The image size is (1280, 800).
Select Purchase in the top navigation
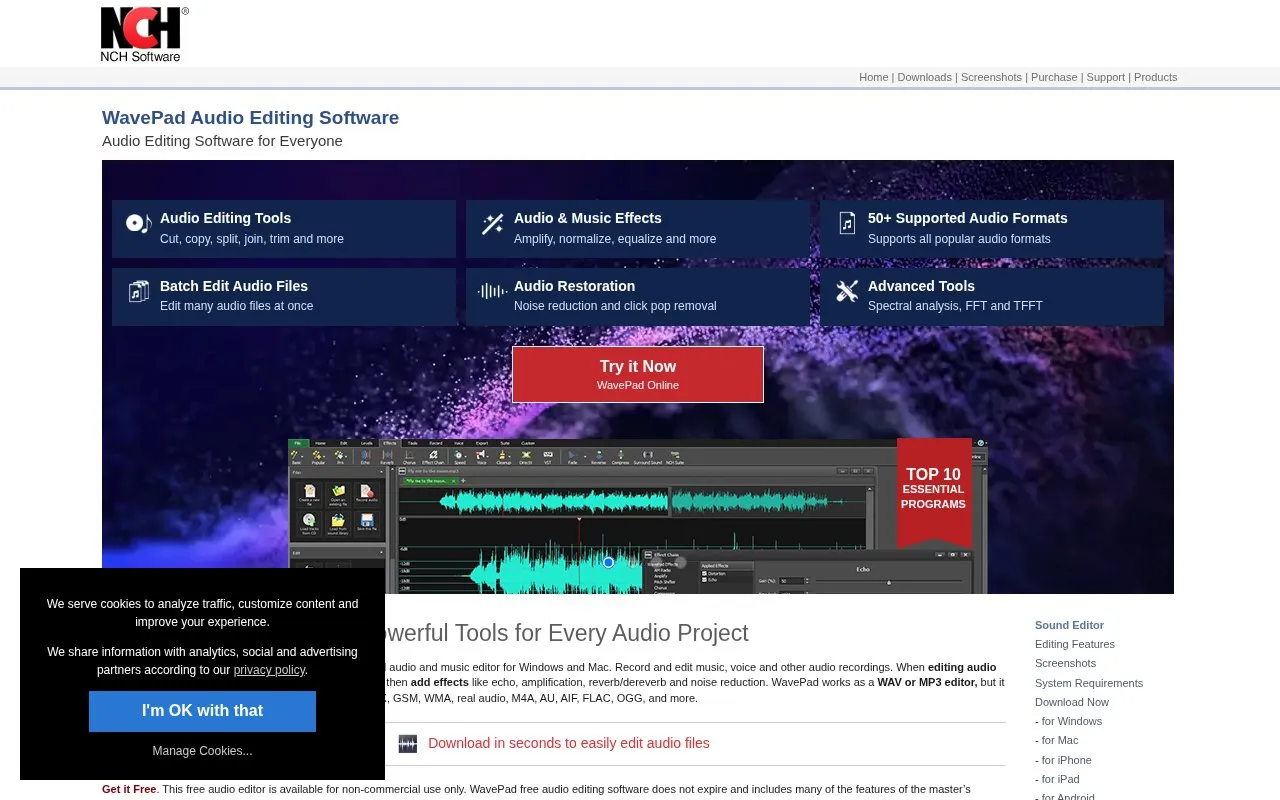(x=1054, y=77)
